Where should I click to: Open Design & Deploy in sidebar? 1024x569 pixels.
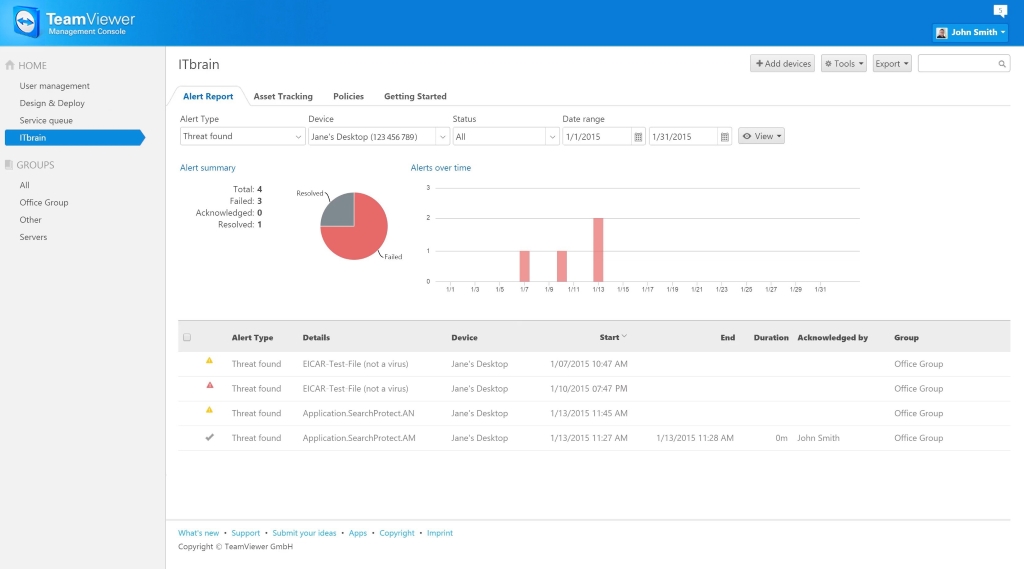[52, 103]
